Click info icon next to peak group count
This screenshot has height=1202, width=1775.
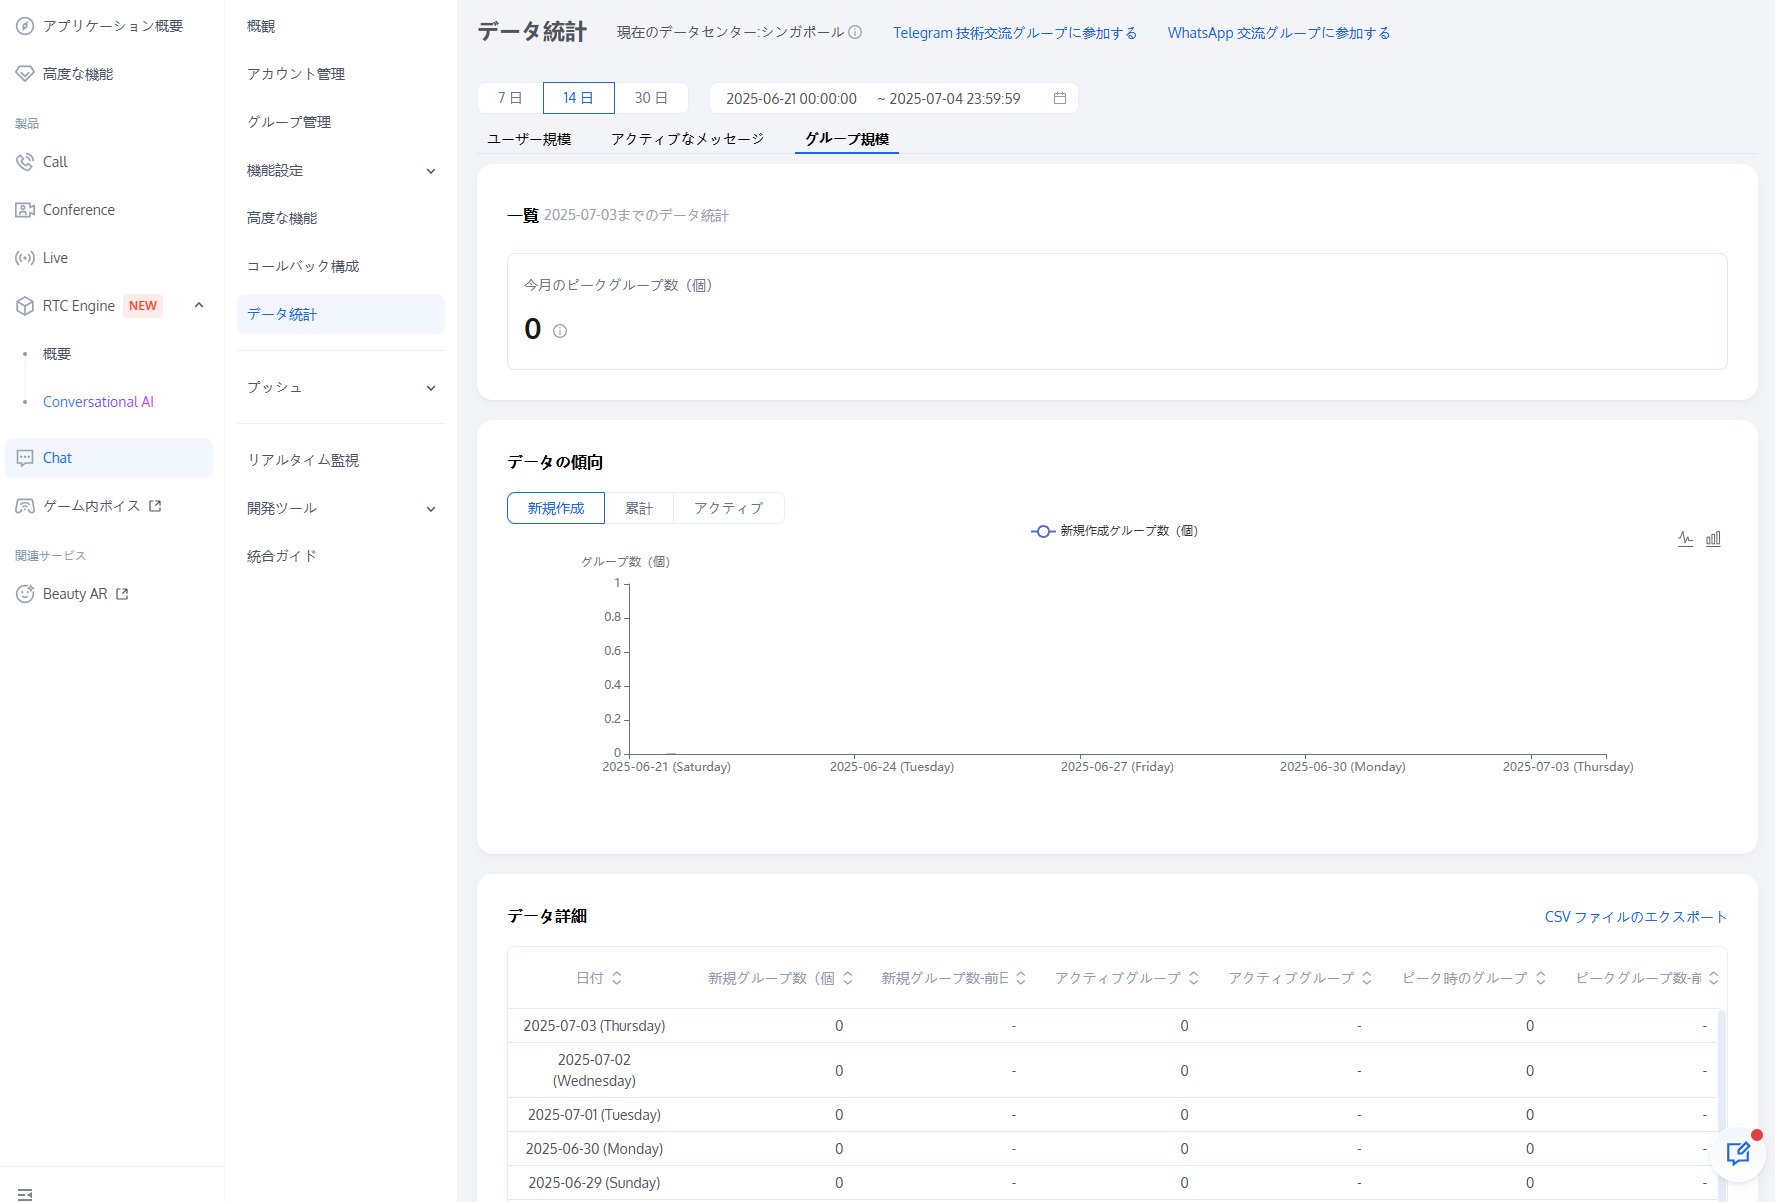560,331
